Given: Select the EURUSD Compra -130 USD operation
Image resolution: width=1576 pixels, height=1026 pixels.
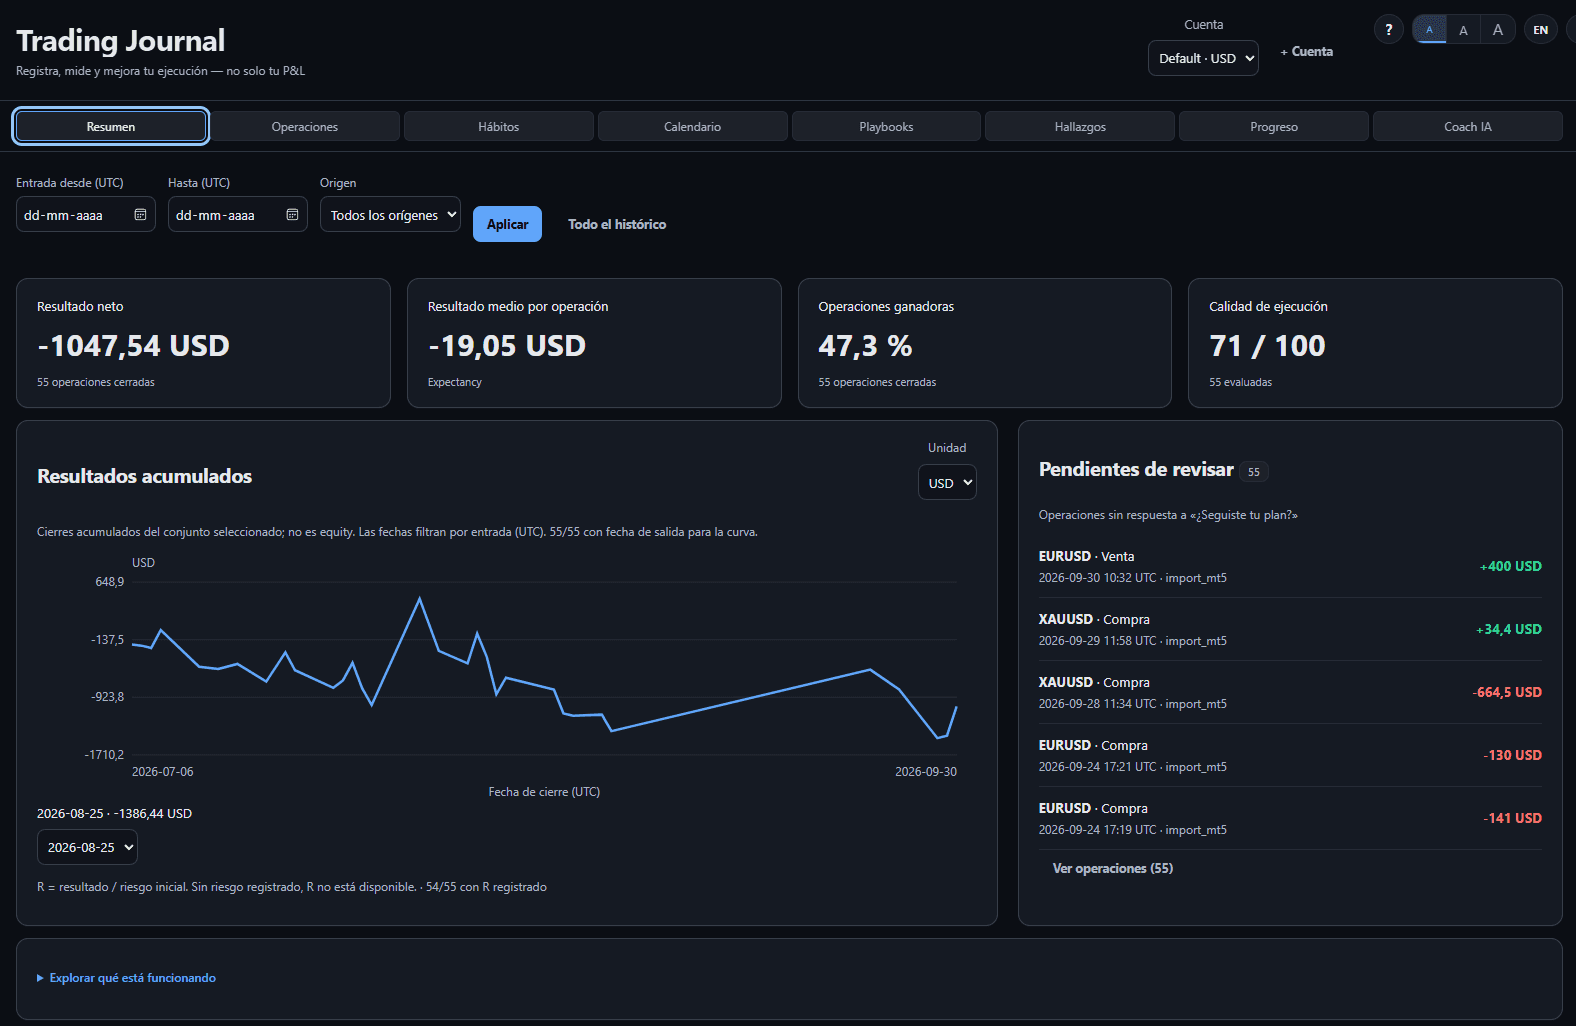Looking at the screenshot, I should pyautogui.click(x=1290, y=755).
